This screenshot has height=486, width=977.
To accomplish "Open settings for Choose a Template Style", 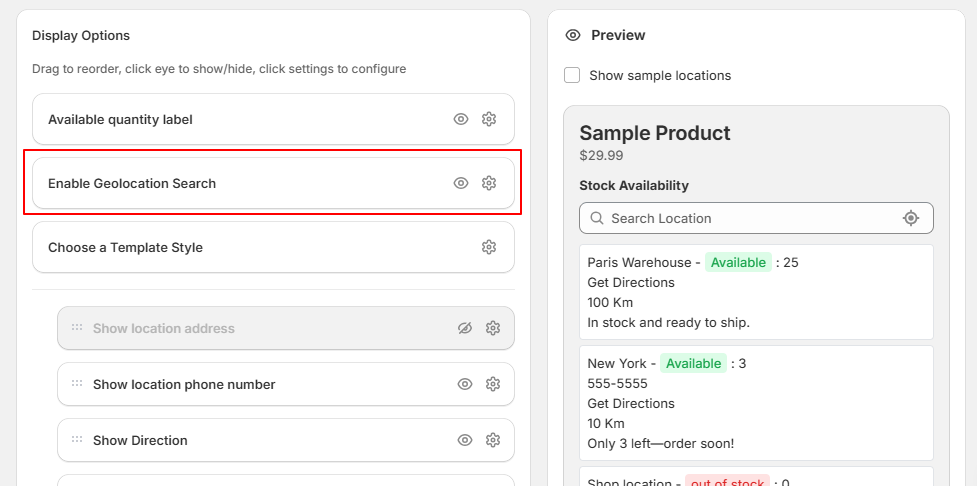I will 489,247.
